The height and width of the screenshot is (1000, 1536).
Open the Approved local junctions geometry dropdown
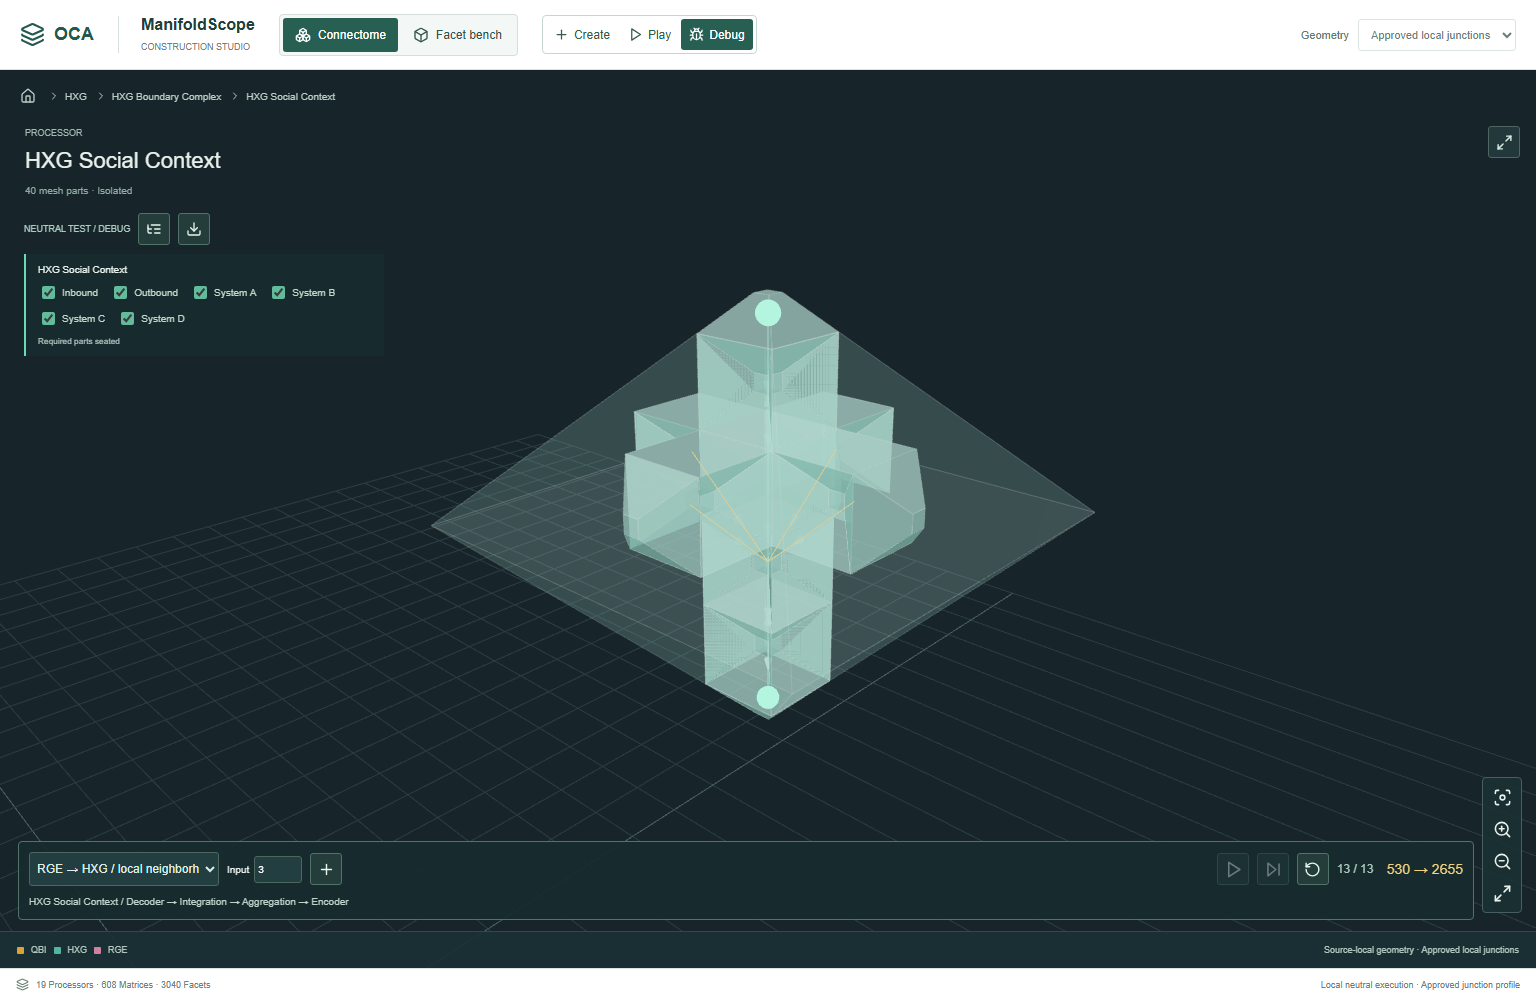(x=1437, y=35)
